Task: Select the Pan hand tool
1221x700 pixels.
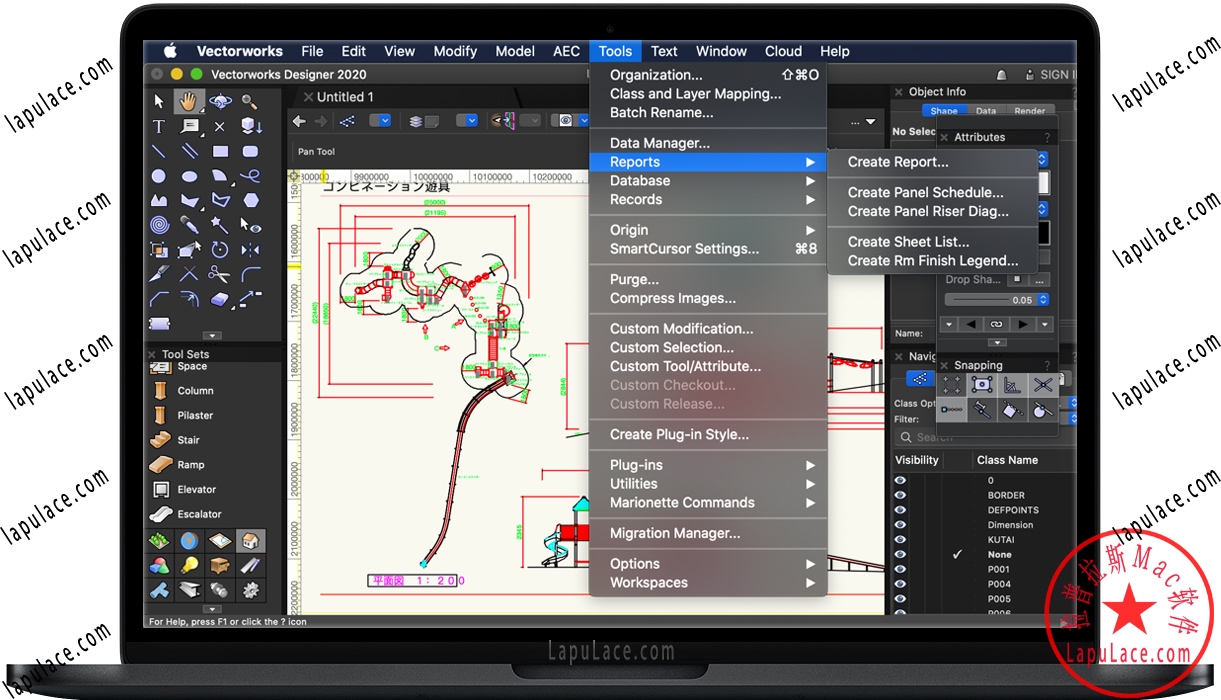Action: (x=189, y=101)
